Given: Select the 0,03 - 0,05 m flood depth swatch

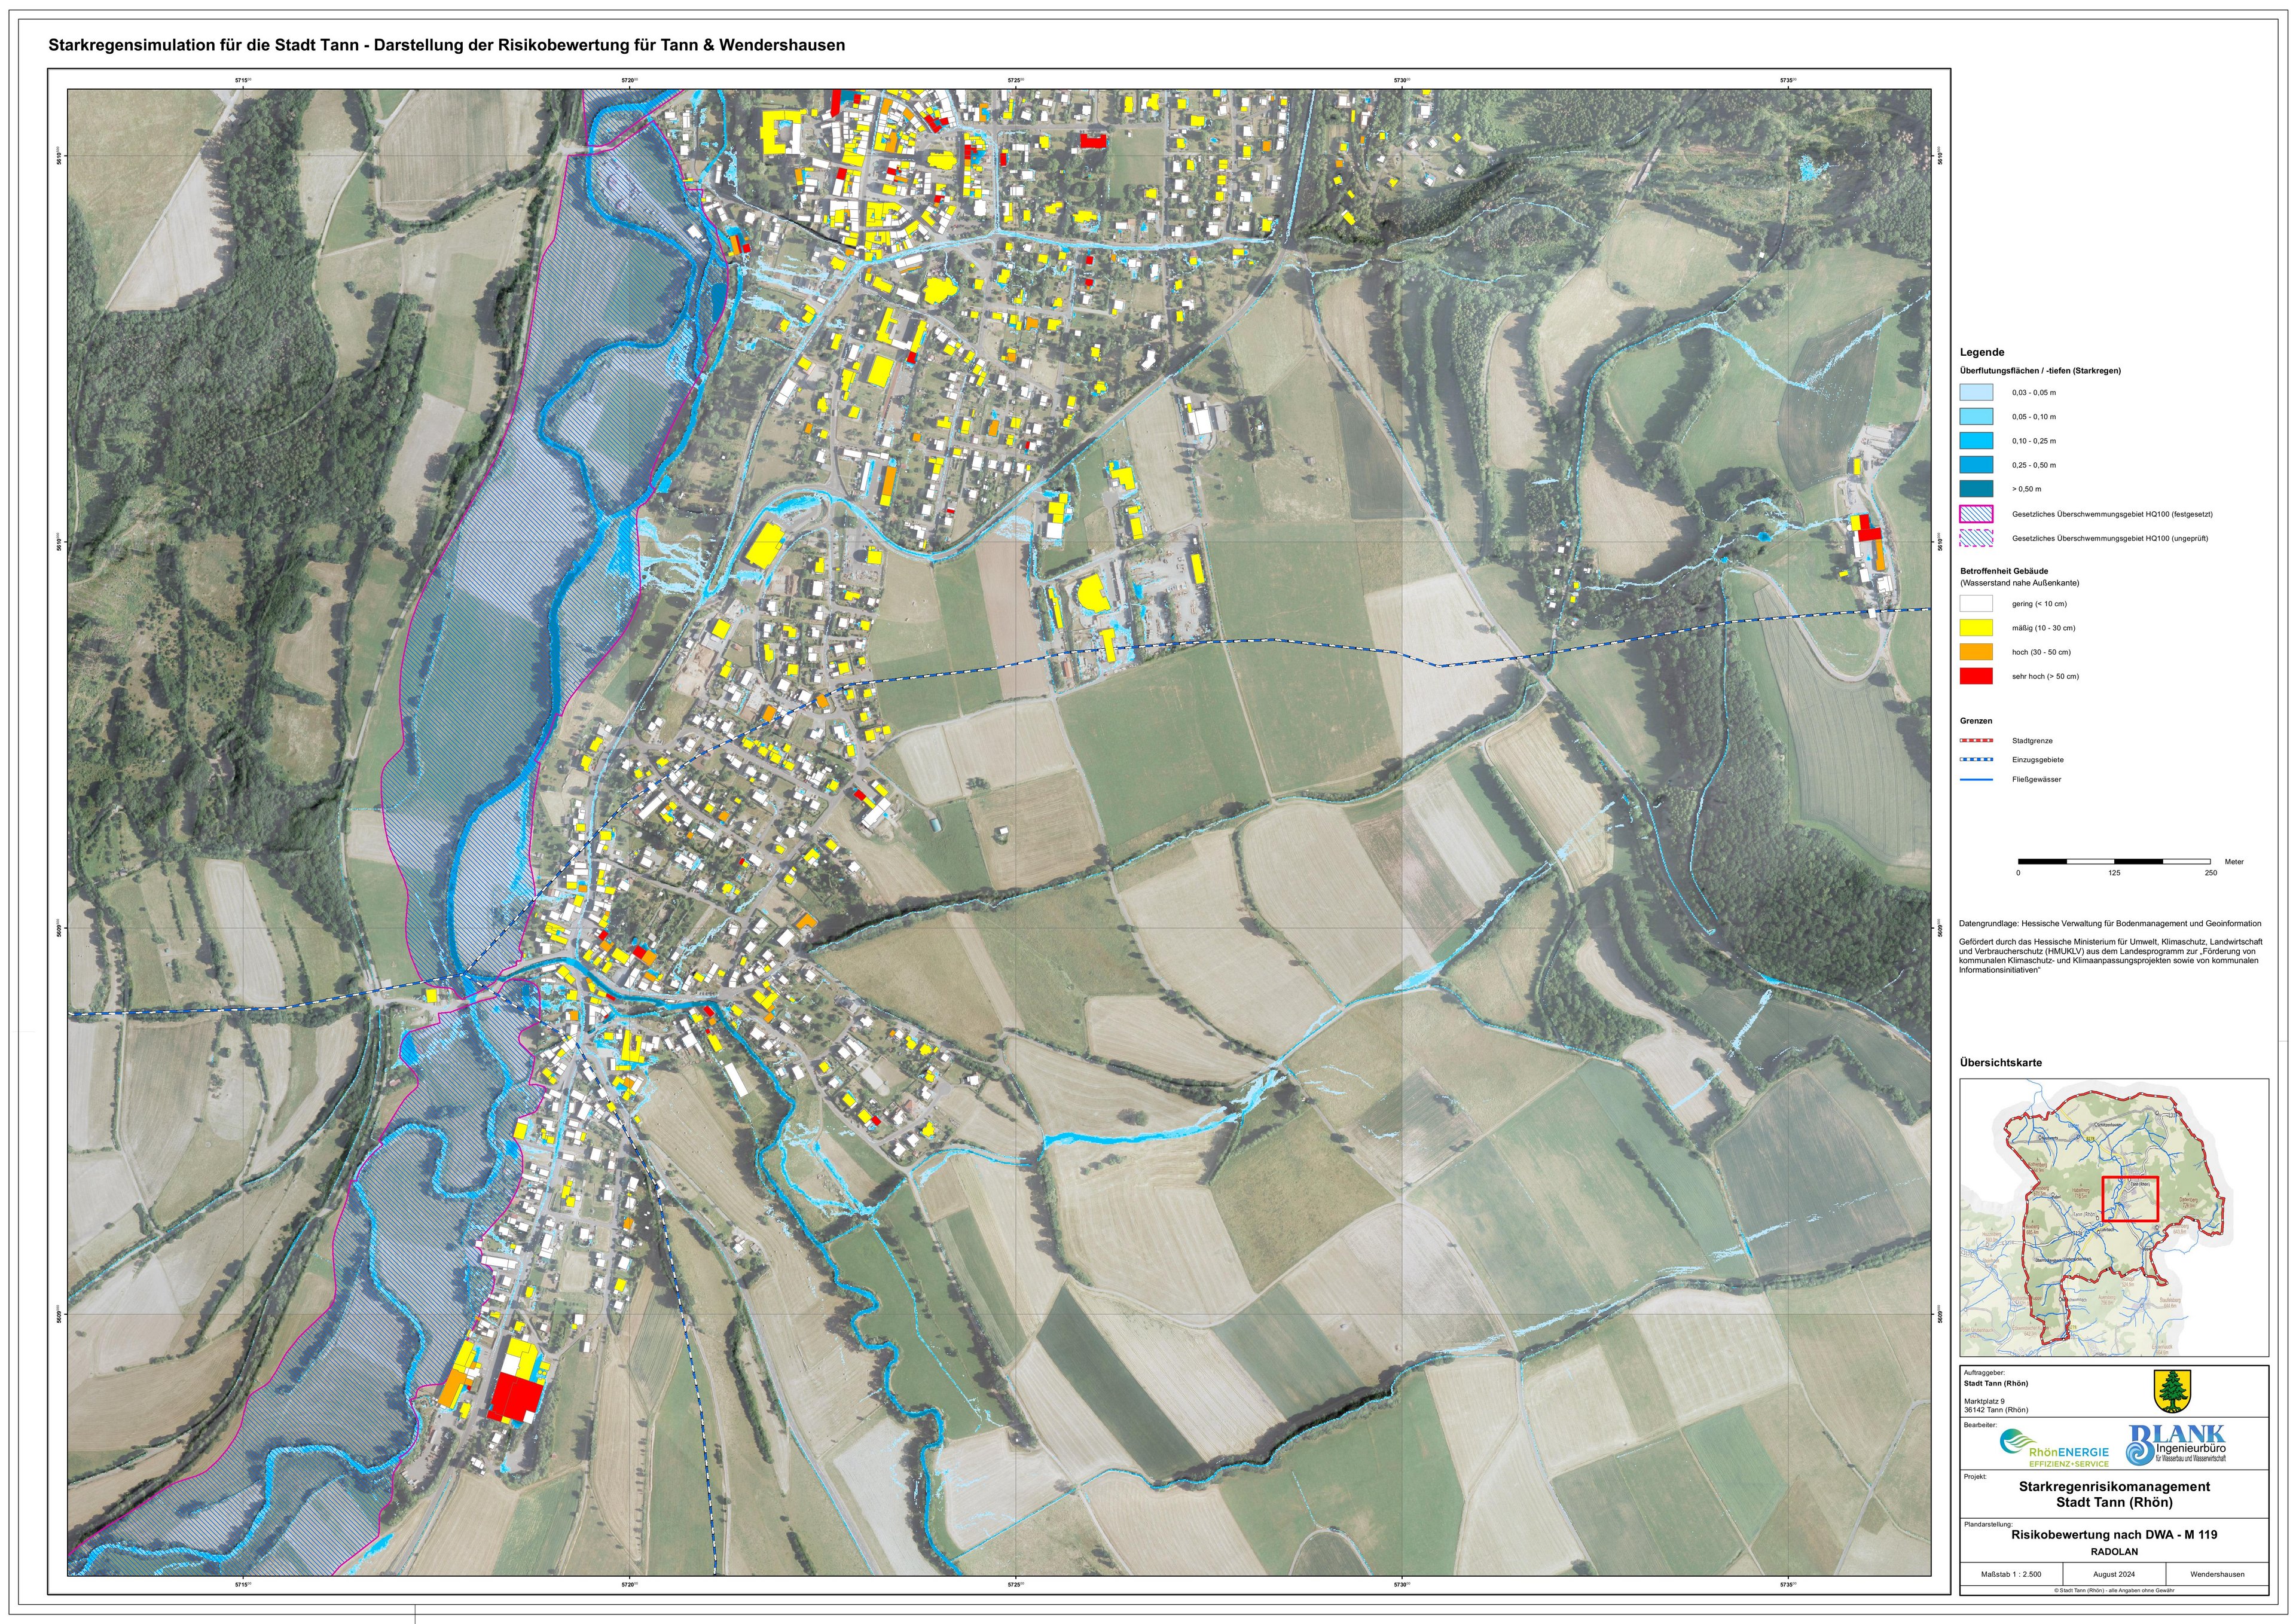Looking at the screenshot, I should pos(1976,393).
